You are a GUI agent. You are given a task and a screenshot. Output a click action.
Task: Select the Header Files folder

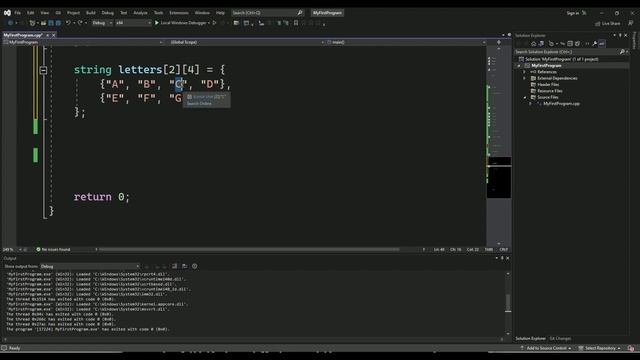548,84
